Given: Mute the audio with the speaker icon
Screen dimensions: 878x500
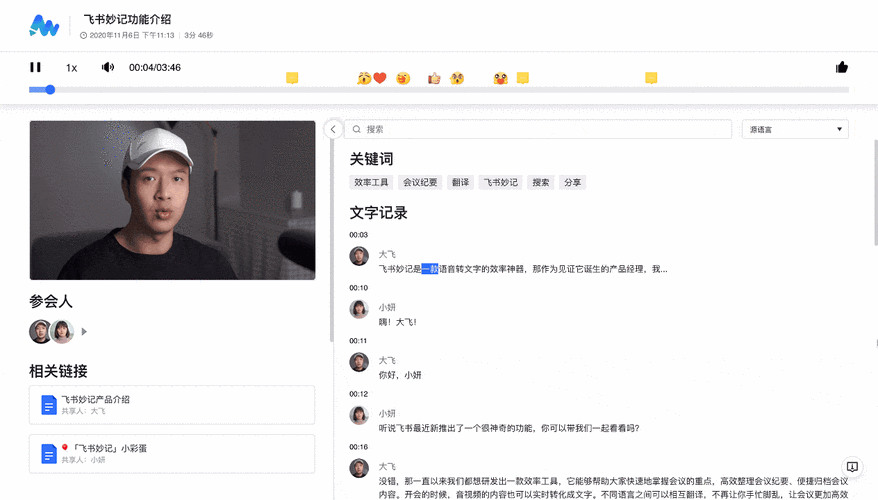Looking at the screenshot, I should pos(108,67).
